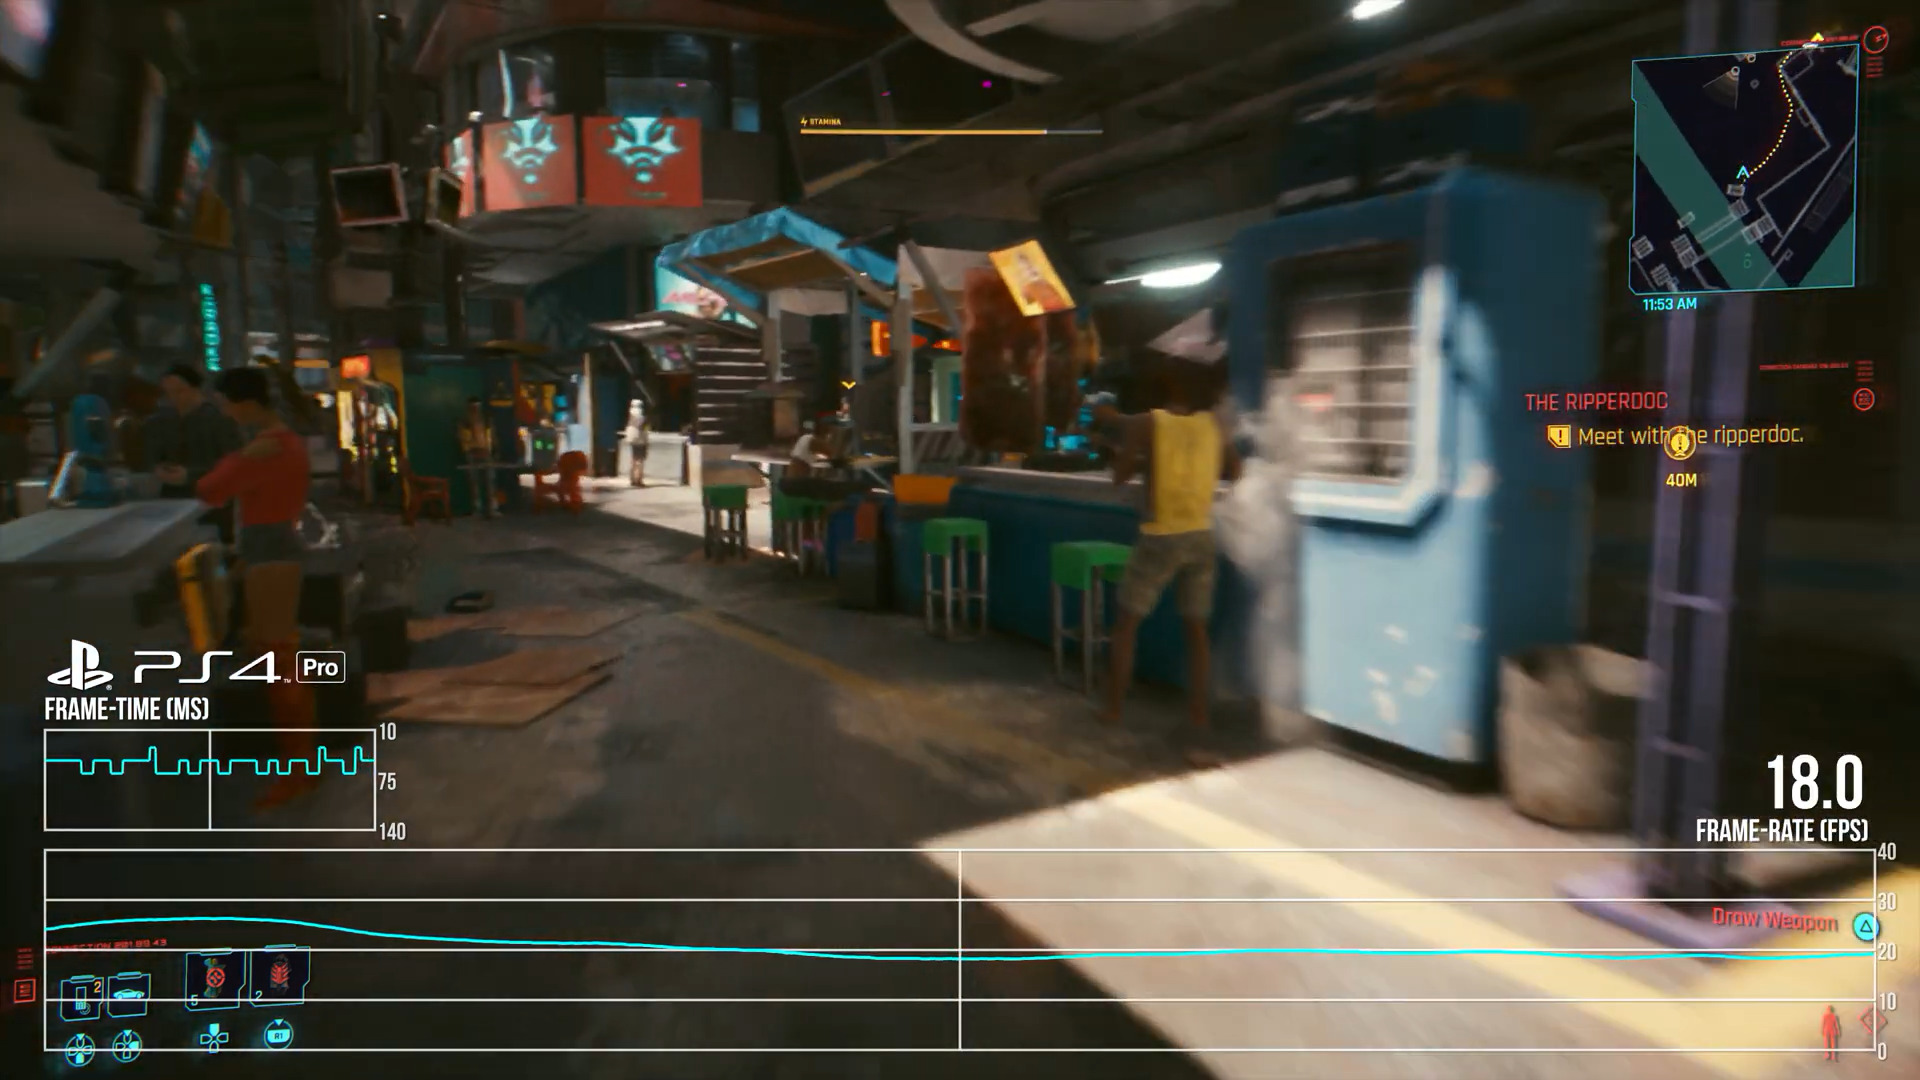
Task: Click the Meet with the ripperdoc objective text
Action: tap(1690, 436)
